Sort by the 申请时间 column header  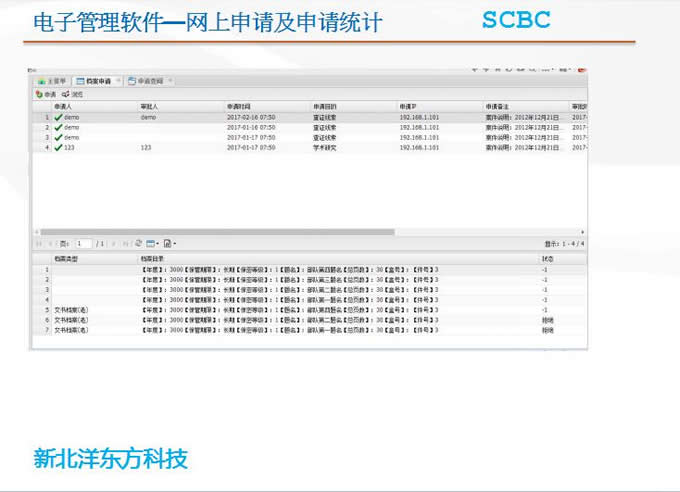pos(238,105)
